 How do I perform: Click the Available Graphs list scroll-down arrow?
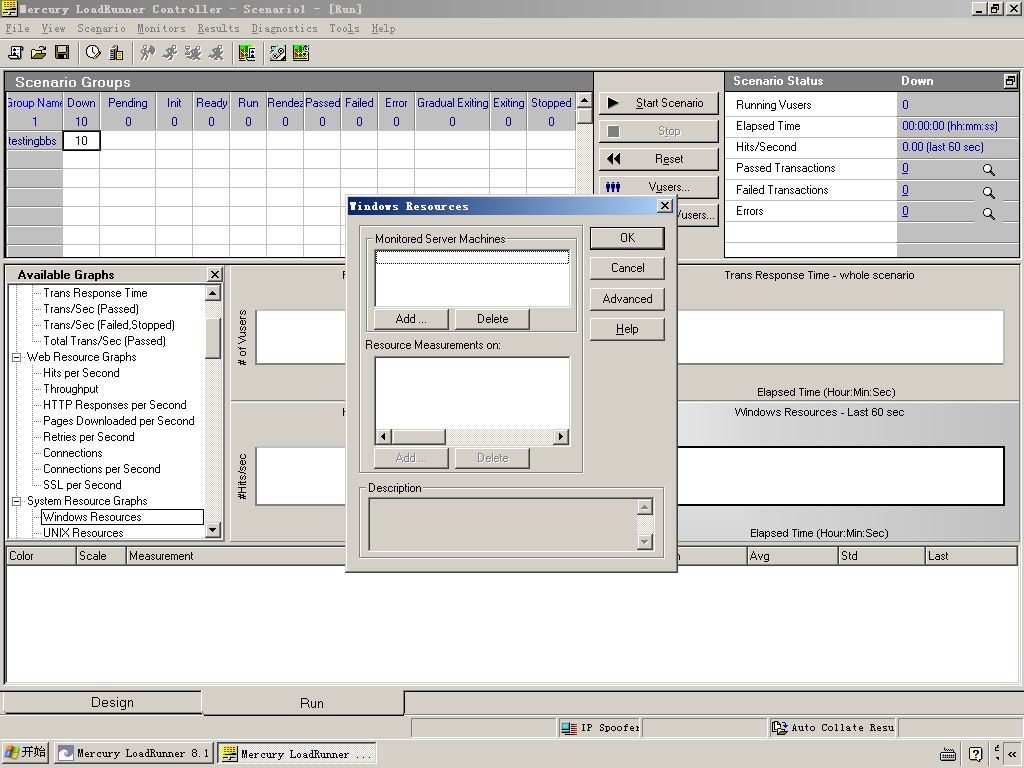(213, 531)
